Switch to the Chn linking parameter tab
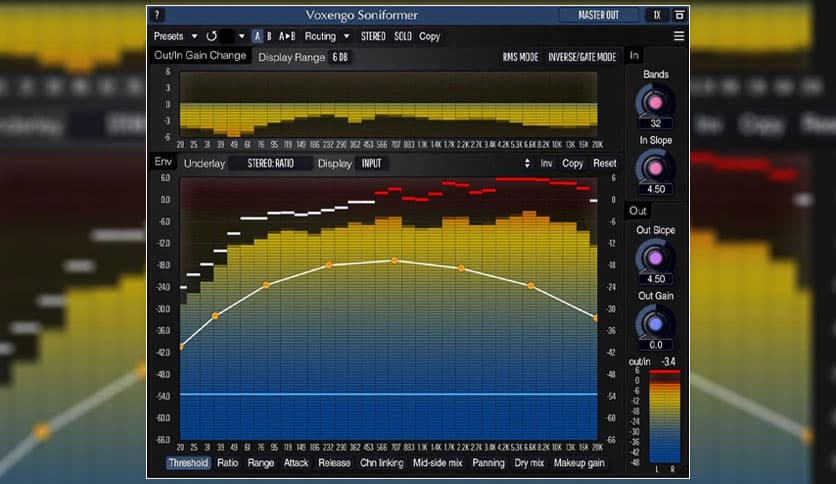836x484 pixels. click(x=382, y=463)
